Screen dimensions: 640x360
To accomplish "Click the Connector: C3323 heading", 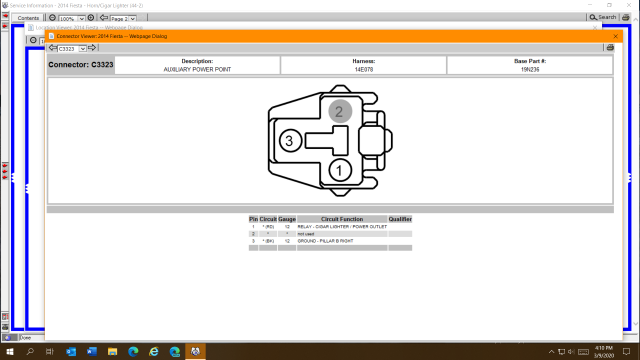I will pyautogui.click(x=81, y=65).
